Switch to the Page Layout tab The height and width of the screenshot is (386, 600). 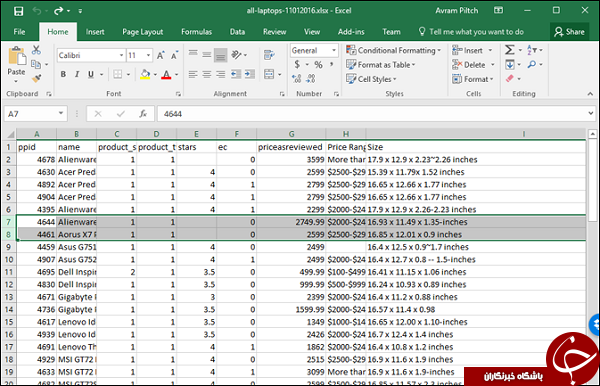coord(143,32)
